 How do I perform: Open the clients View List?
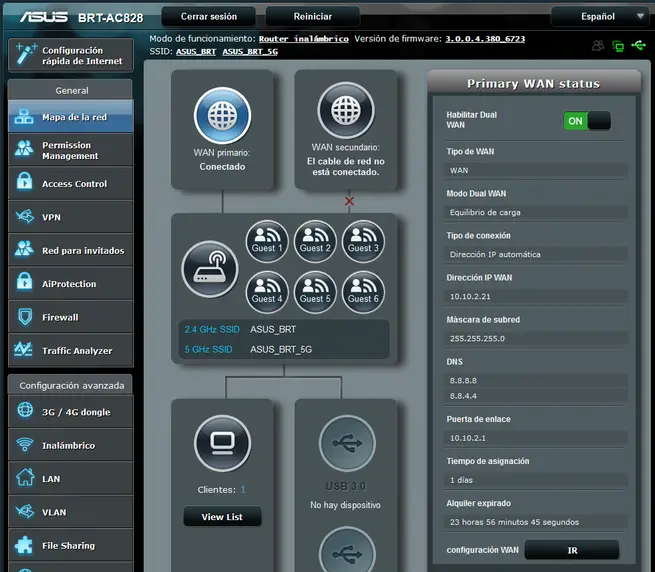(x=222, y=517)
